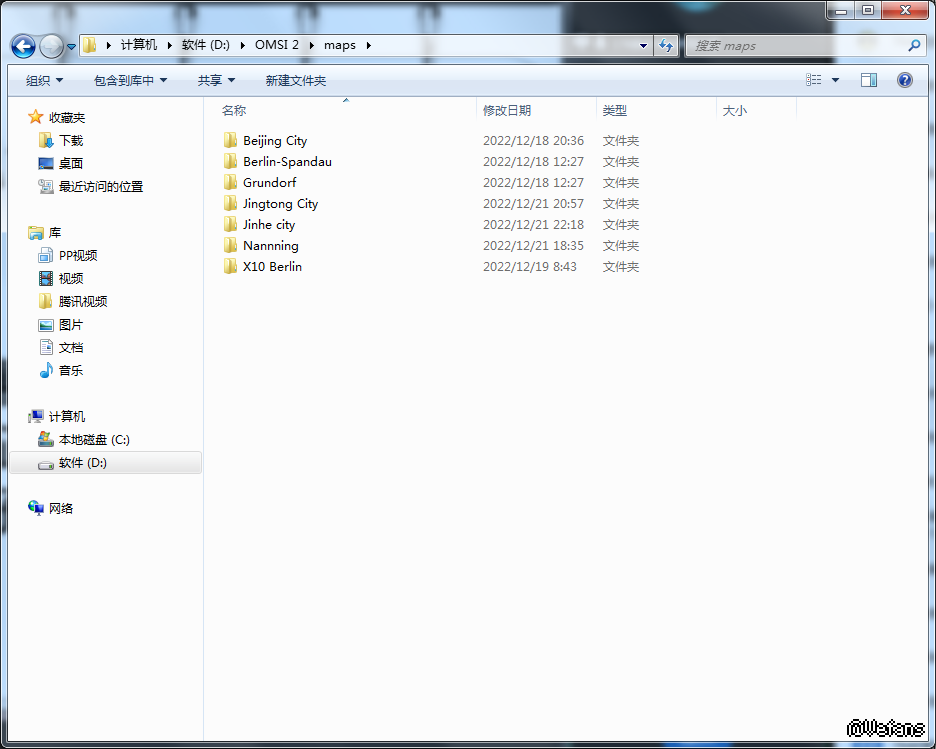Select 软件 (D:) drive in navigation pane
936x749 pixels.
(x=106, y=463)
